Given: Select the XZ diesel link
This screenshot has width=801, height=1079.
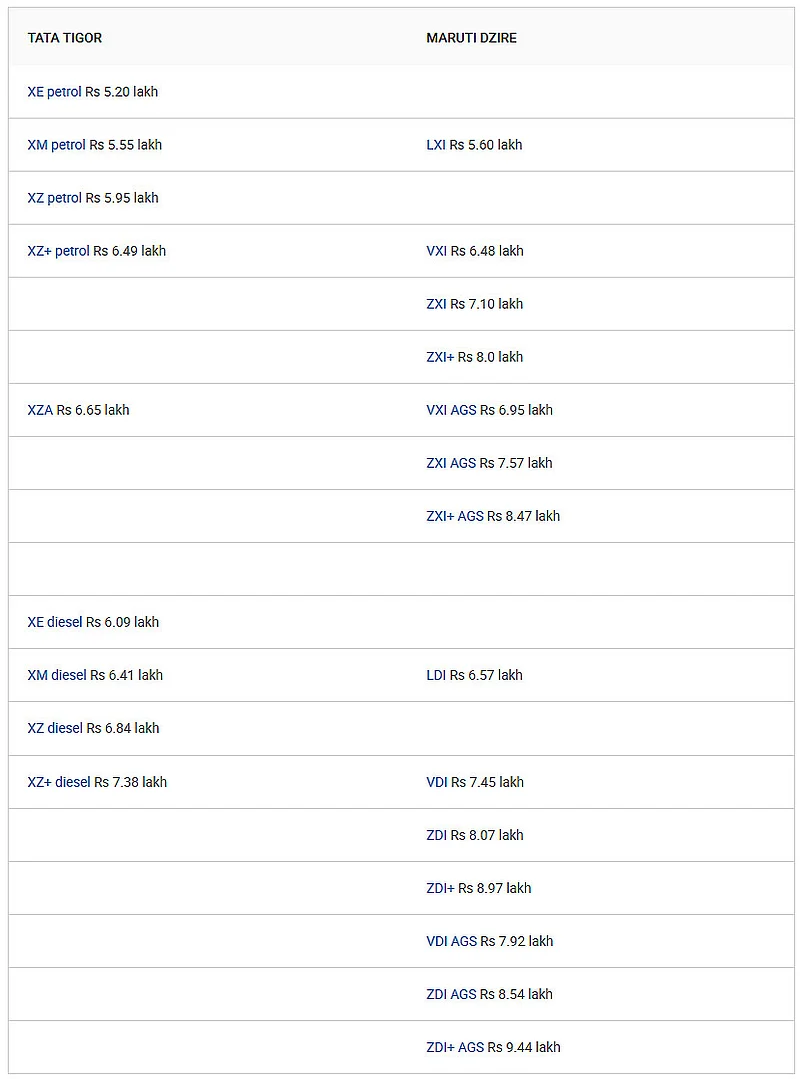Looking at the screenshot, I should pyautogui.click(x=55, y=728).
